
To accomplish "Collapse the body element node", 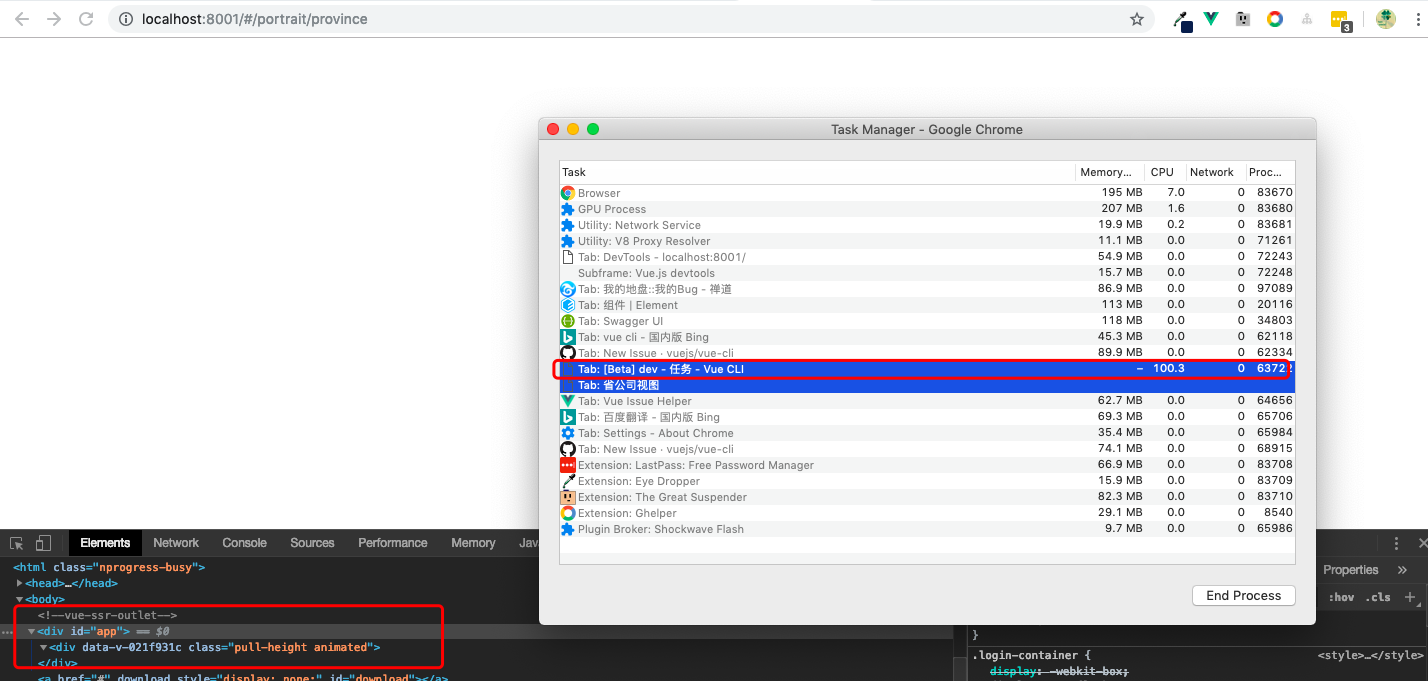I will click(x=20, y=599).
